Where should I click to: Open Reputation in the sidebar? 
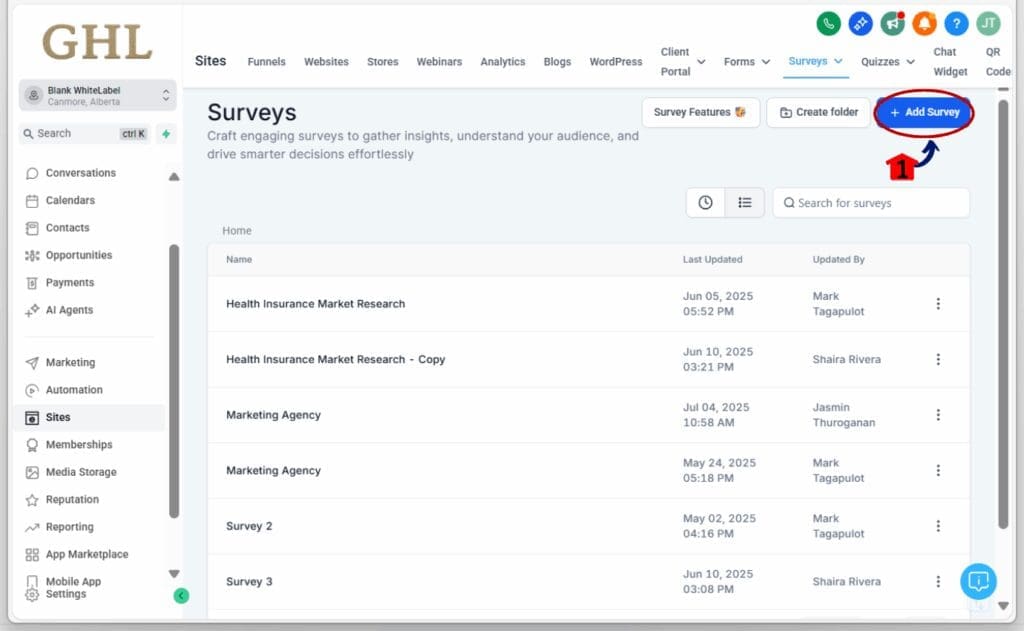click(x=72, y=500)
